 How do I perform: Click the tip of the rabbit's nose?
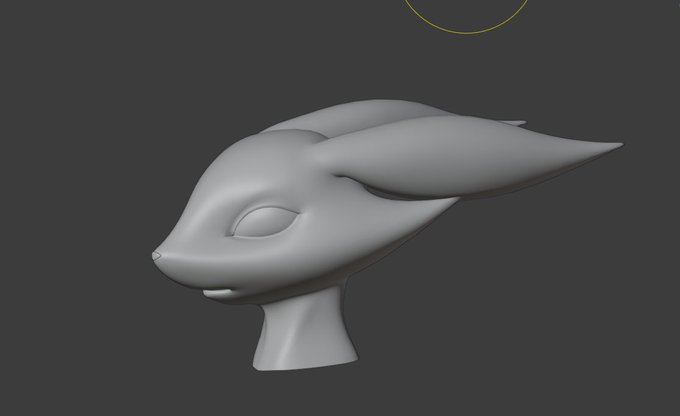coord(157,255)
